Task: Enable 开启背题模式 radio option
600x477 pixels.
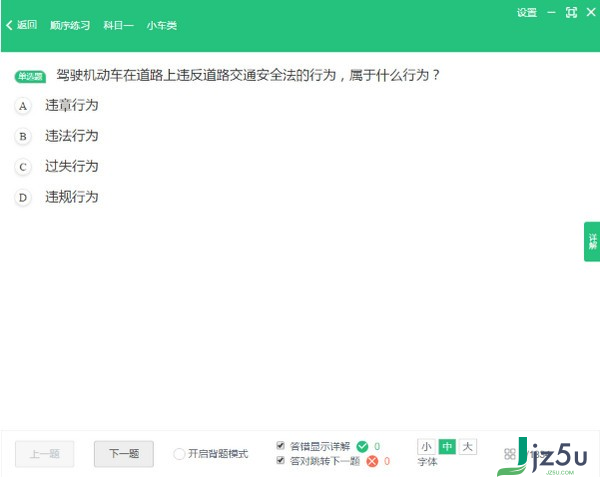Action: (x=179, y=454)
